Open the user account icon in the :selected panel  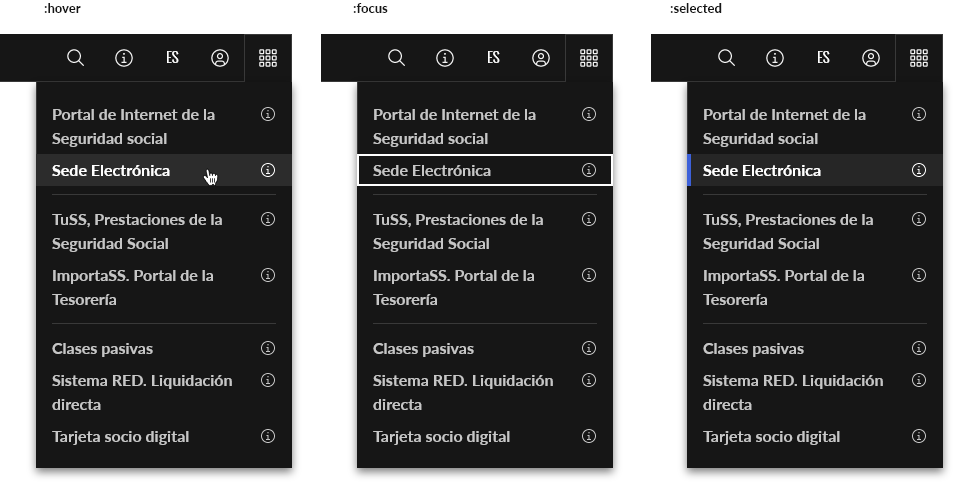[x=871, y=58]
